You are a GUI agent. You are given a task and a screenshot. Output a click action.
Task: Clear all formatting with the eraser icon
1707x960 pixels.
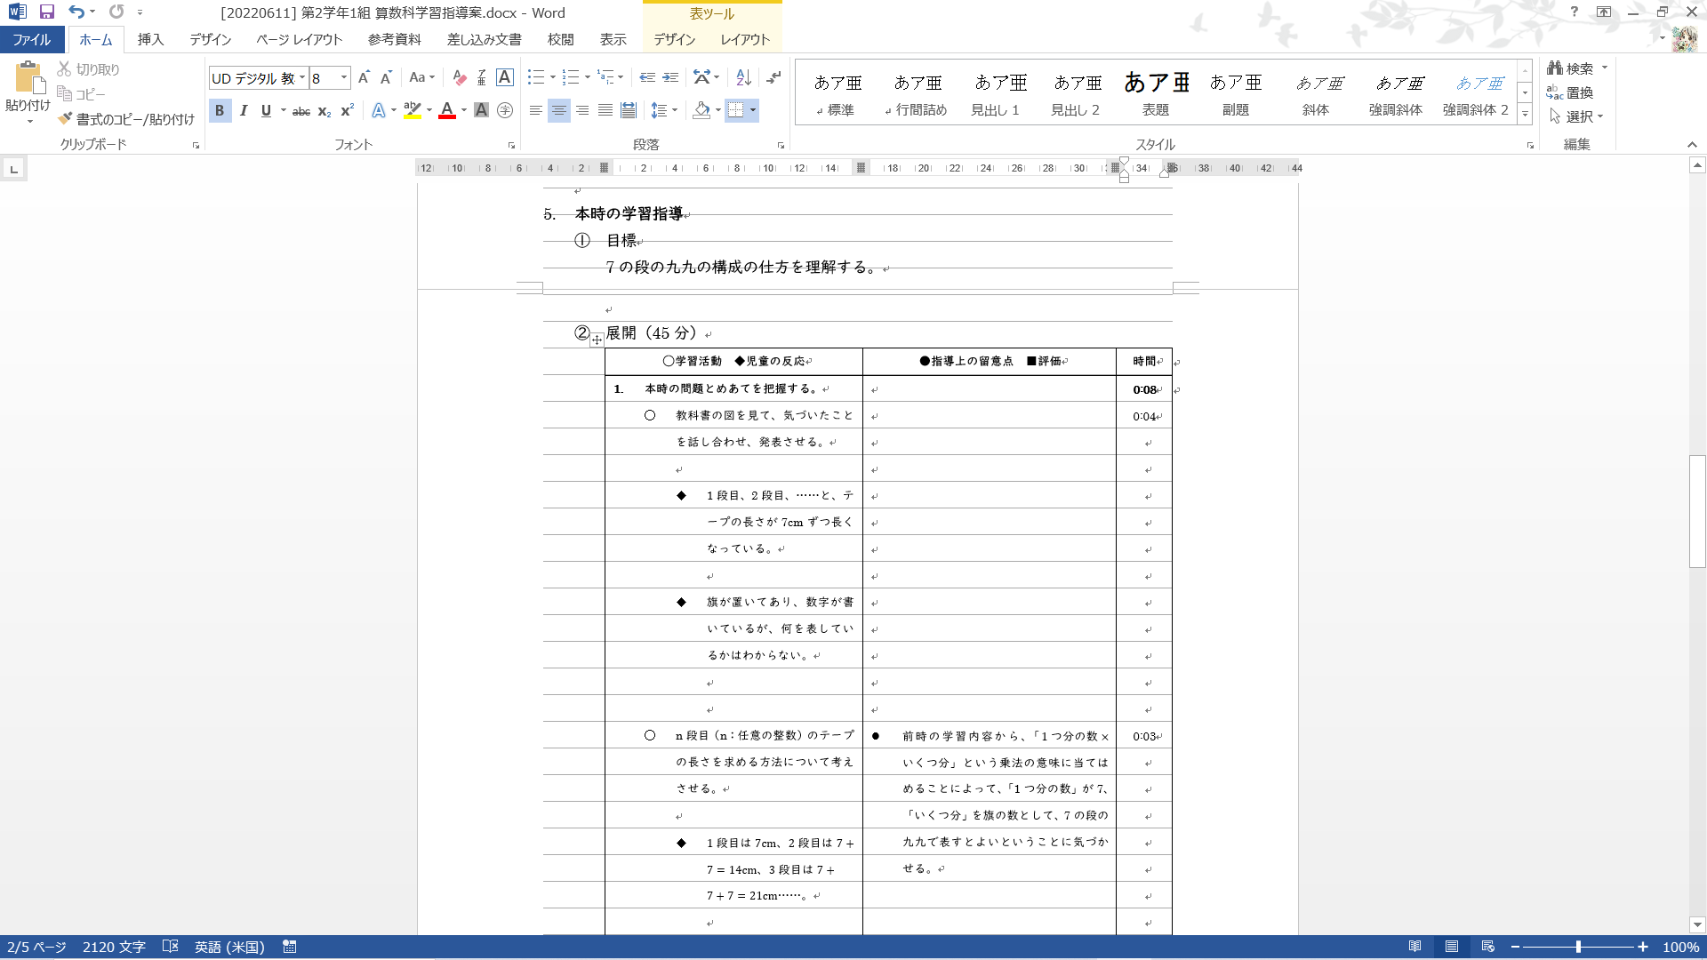point(459,77)
